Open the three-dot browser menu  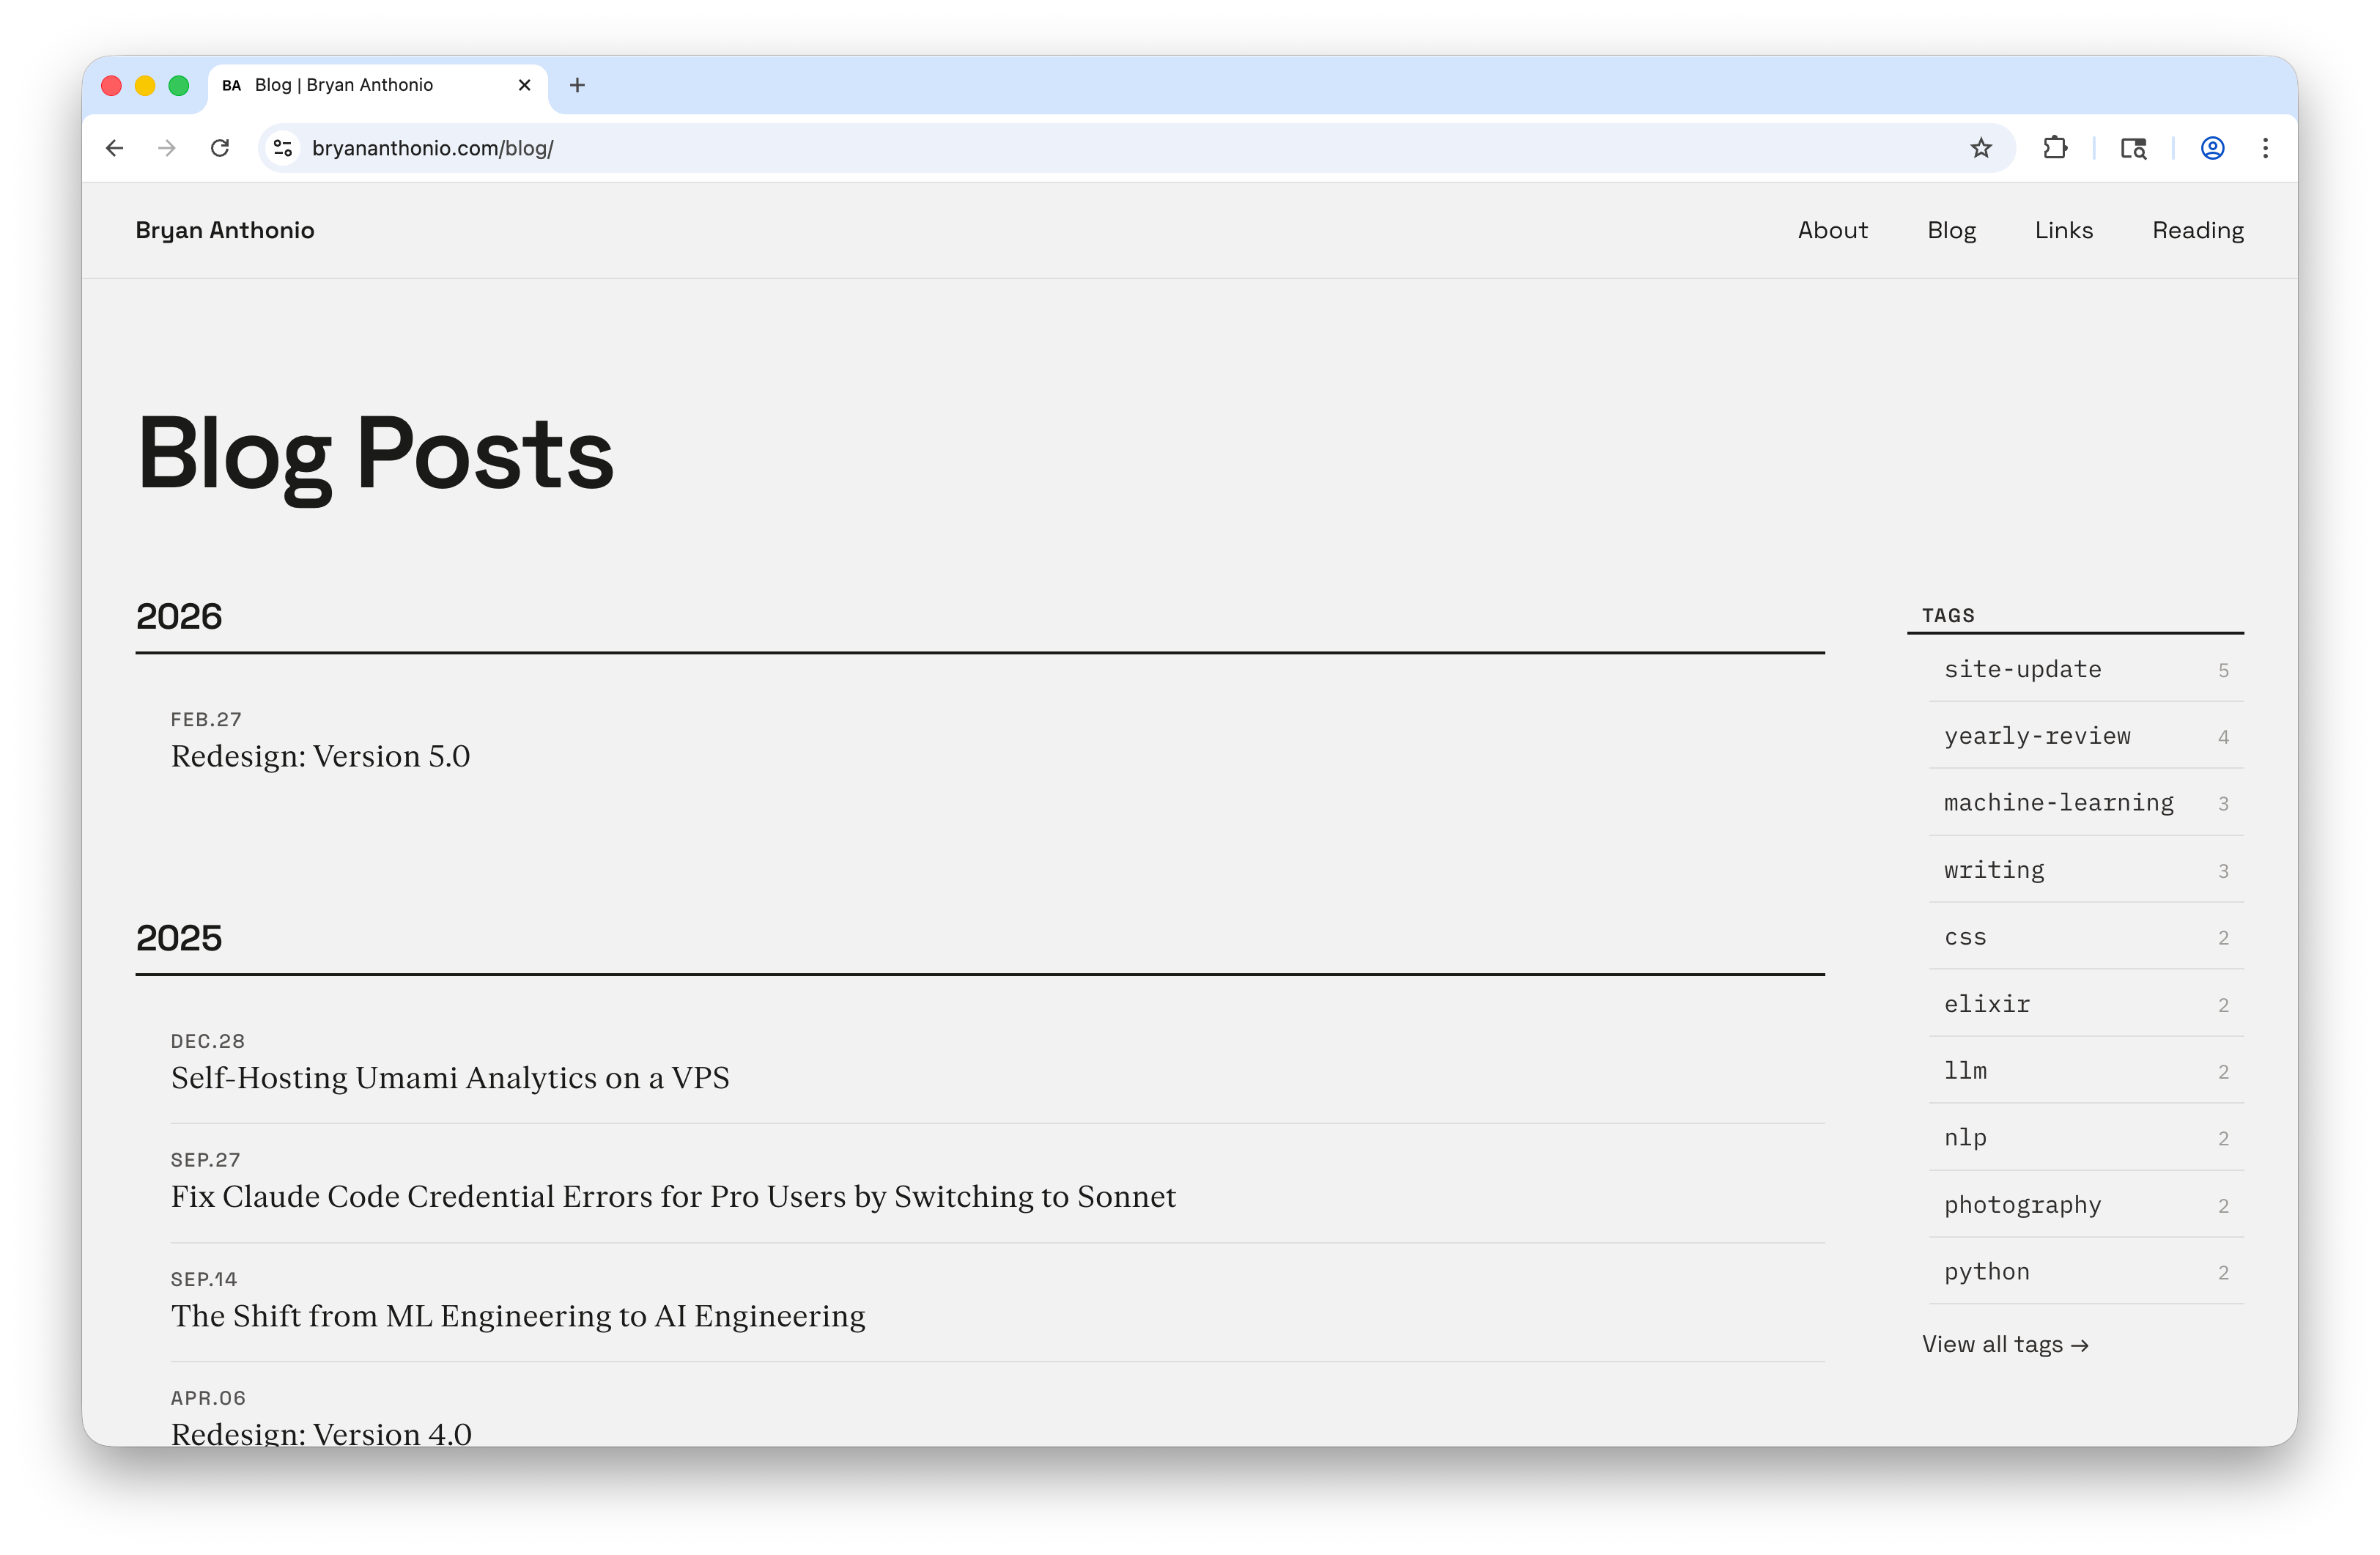pyautogui.click(x=2266, y=148)
